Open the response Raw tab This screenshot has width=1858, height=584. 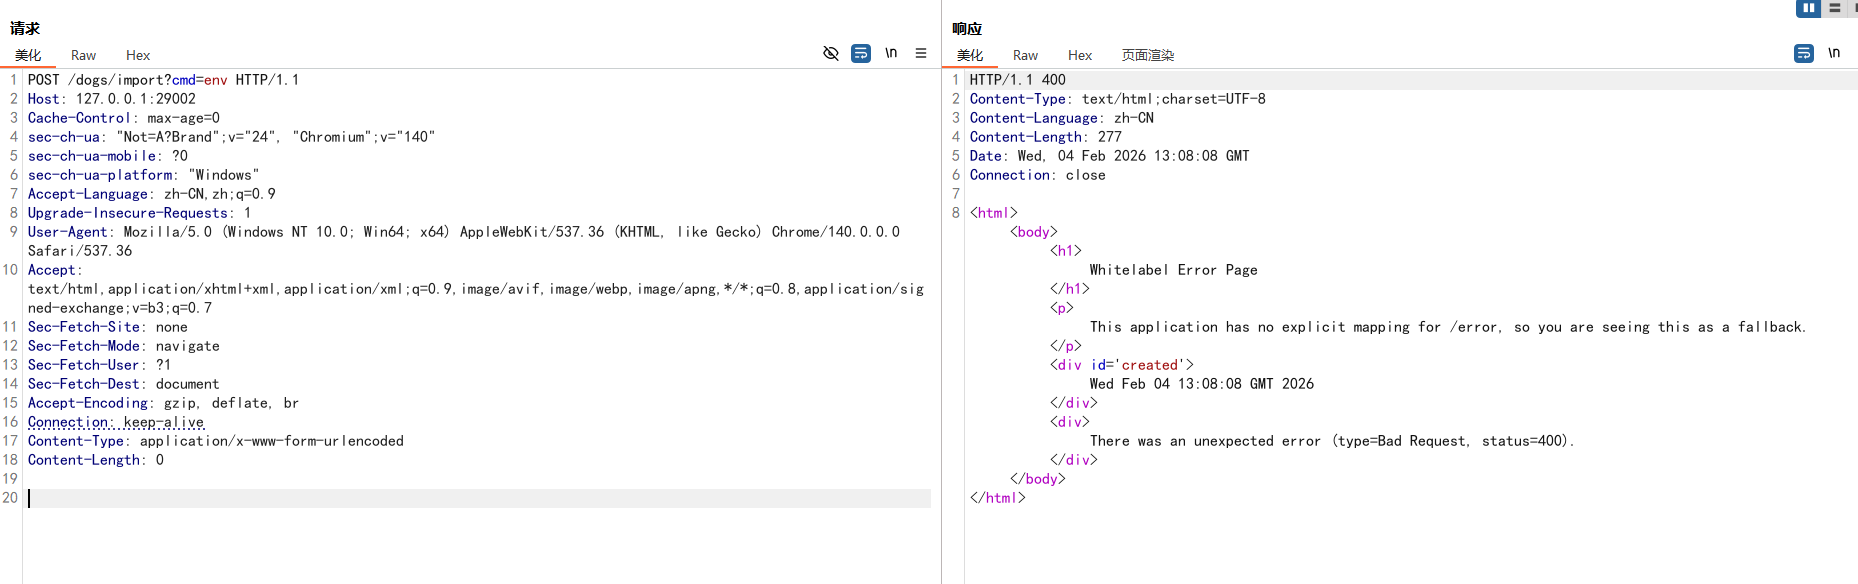(1025, 55)
